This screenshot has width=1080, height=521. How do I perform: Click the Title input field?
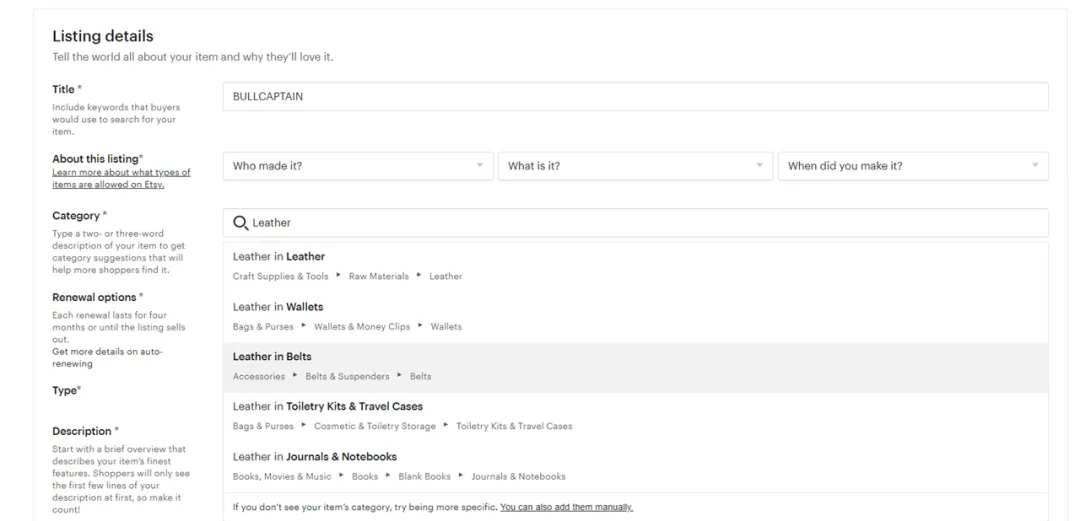(635, 97)
